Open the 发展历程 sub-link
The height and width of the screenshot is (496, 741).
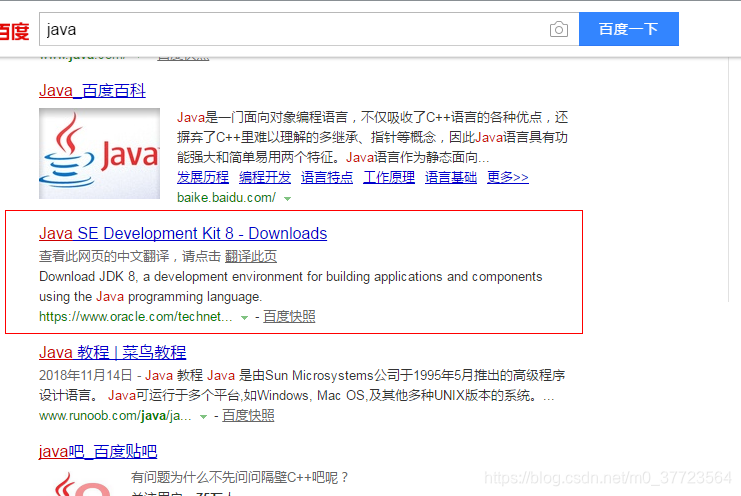pyautogui.click(x=203, y=178)
